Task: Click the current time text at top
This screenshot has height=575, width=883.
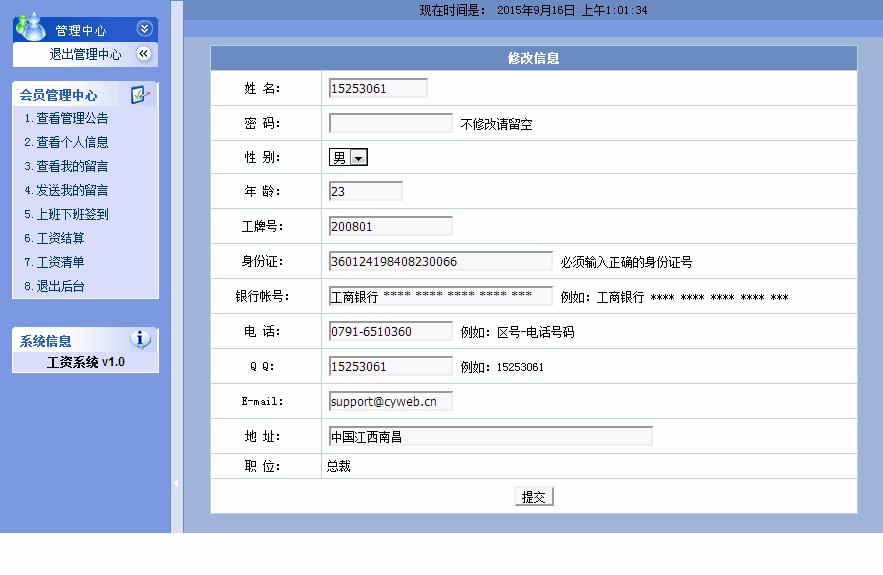Action: click(x=533, y=10)
